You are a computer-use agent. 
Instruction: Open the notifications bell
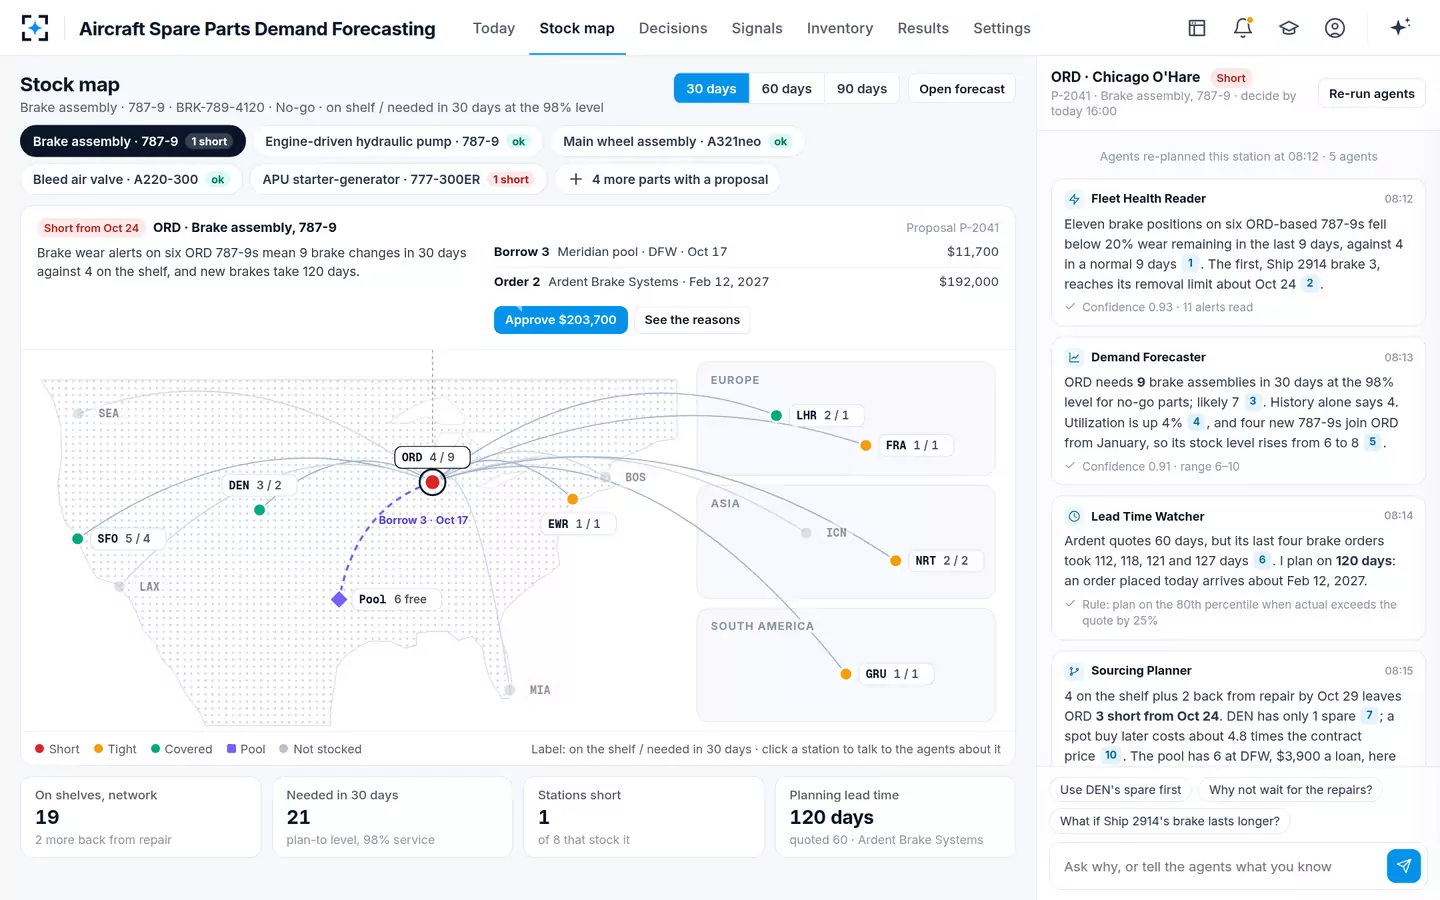click(x=1243, y=28)
